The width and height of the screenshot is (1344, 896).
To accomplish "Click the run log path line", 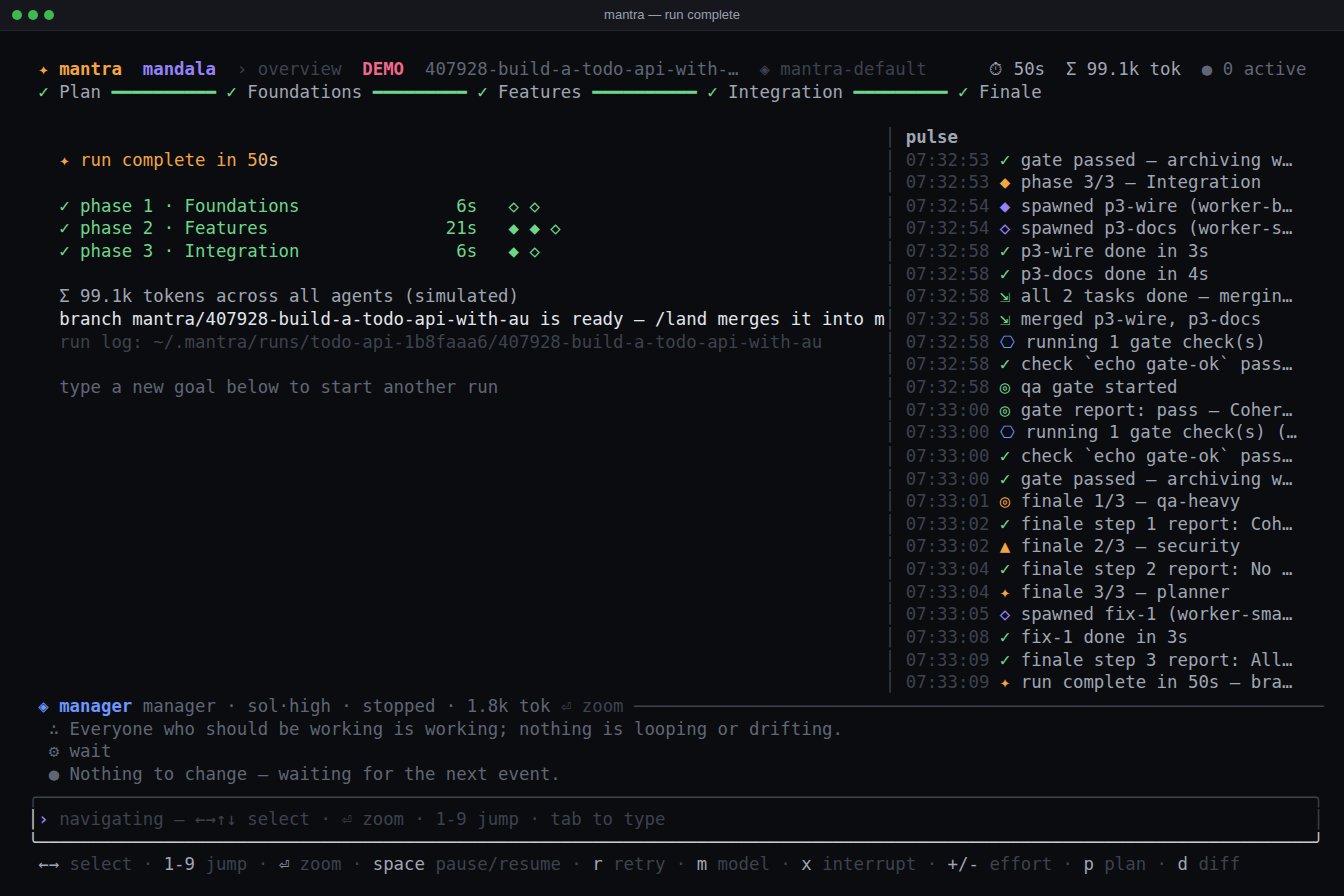I will pos(441,342).
